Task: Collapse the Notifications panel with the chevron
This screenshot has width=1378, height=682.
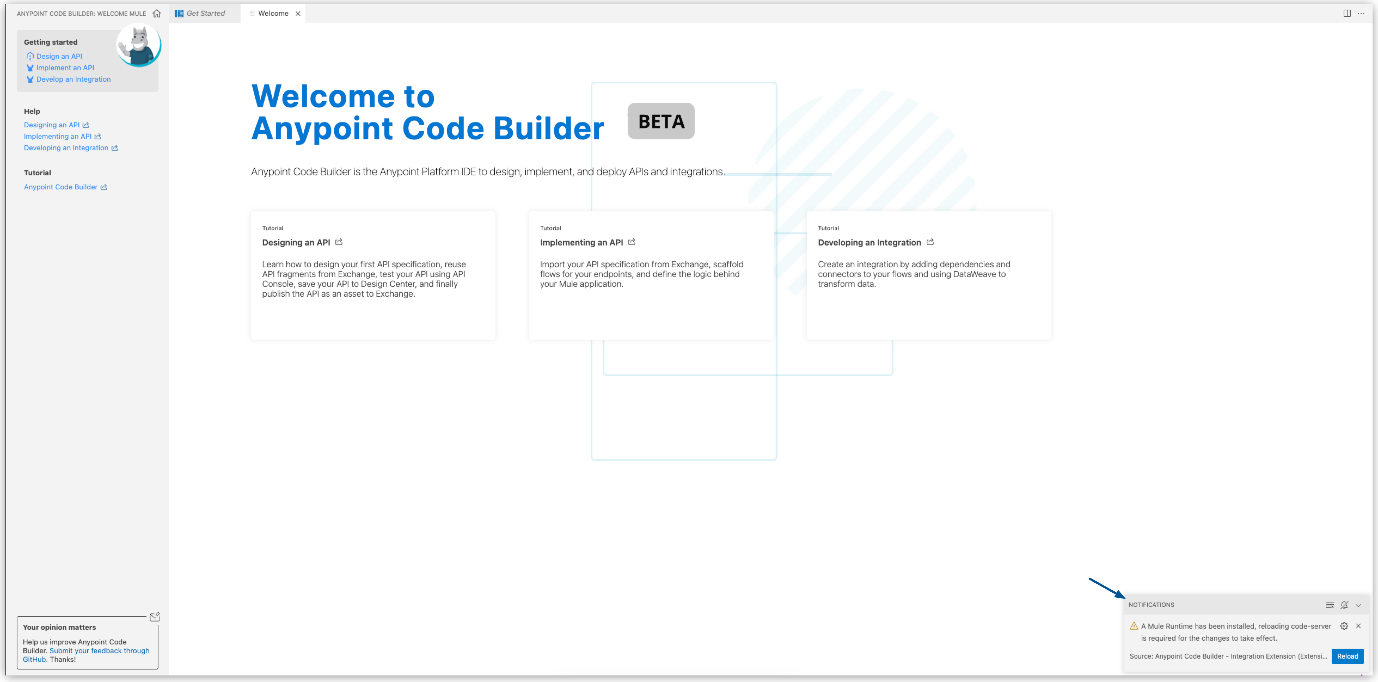Action: pos(1358,605)
